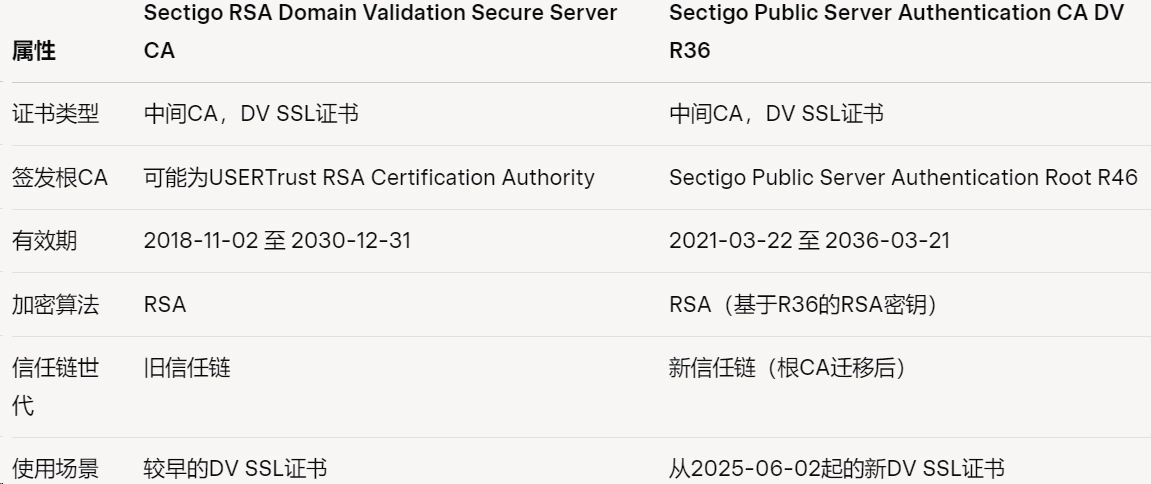Click the Sectigo Public Server Authentication CA header
1151x484 pixels.
point(896,32)
